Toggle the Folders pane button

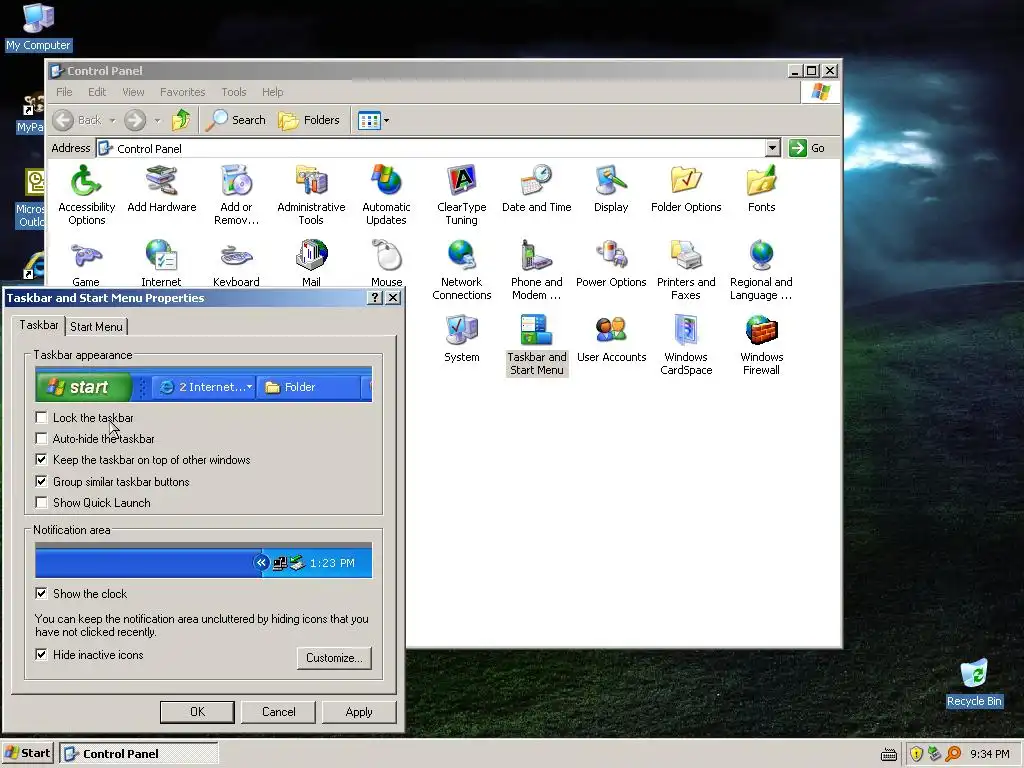[309, 120]
